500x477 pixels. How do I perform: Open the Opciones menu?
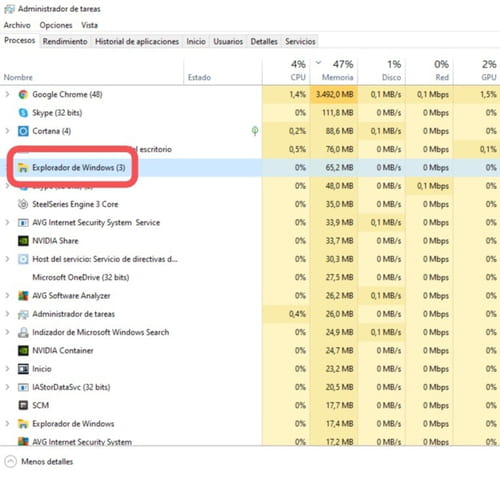coord(56,25)
